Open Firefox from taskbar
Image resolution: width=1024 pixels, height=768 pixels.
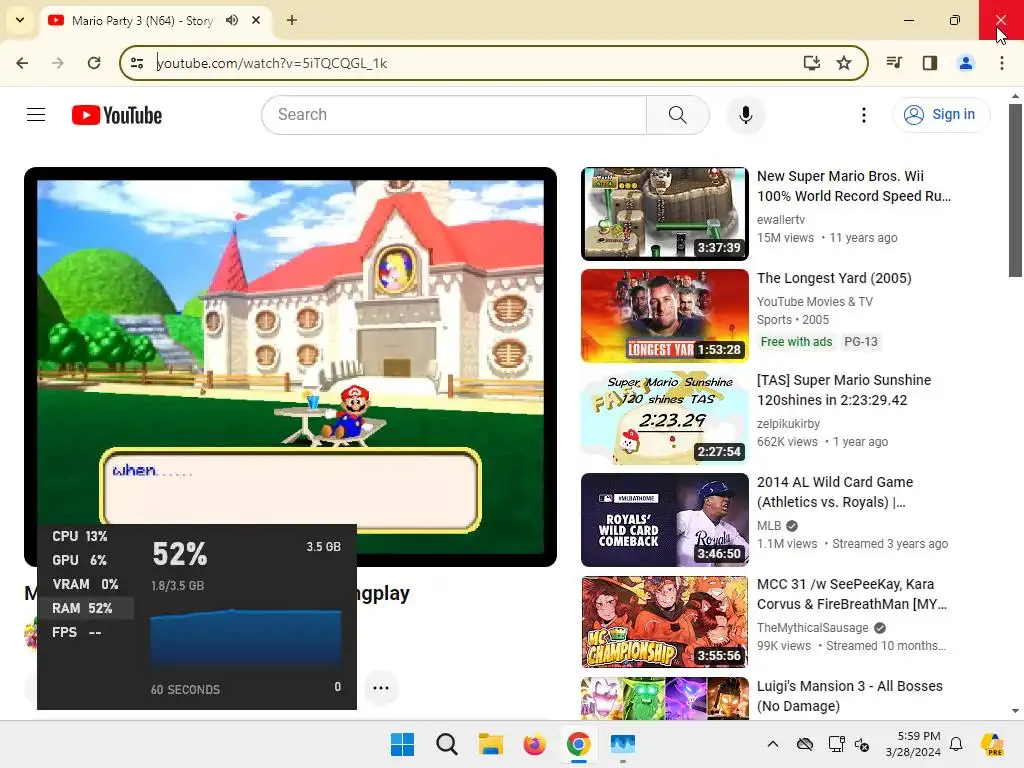coord(534,744)
